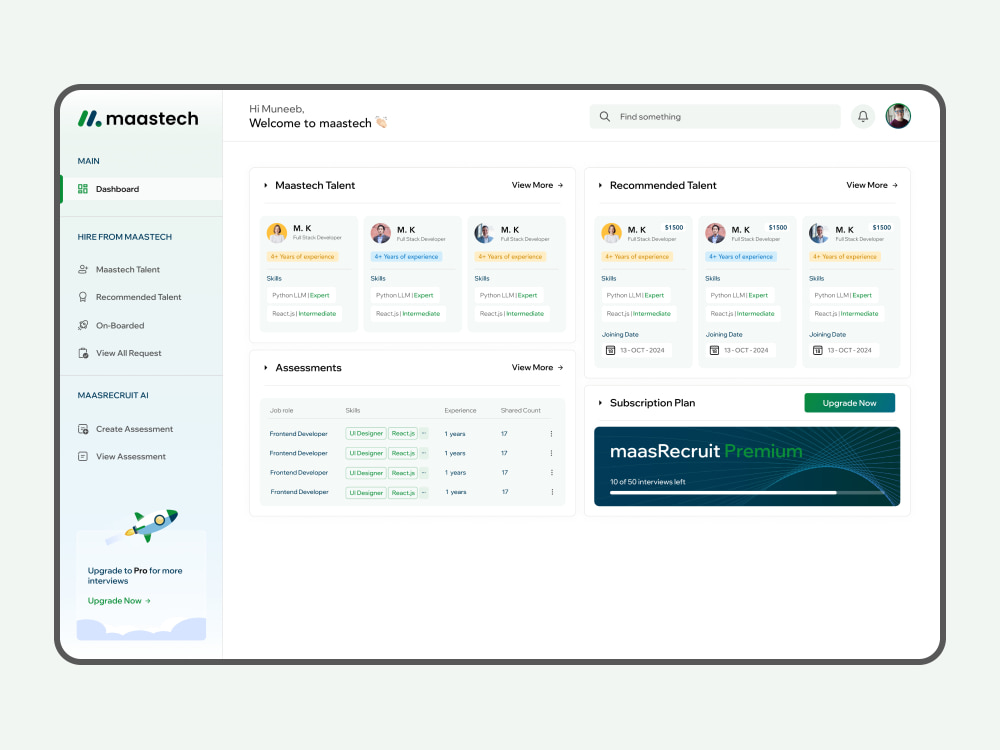
Task: Select third Recommended Talent avatar with dark background
Action: coord(819,233)
